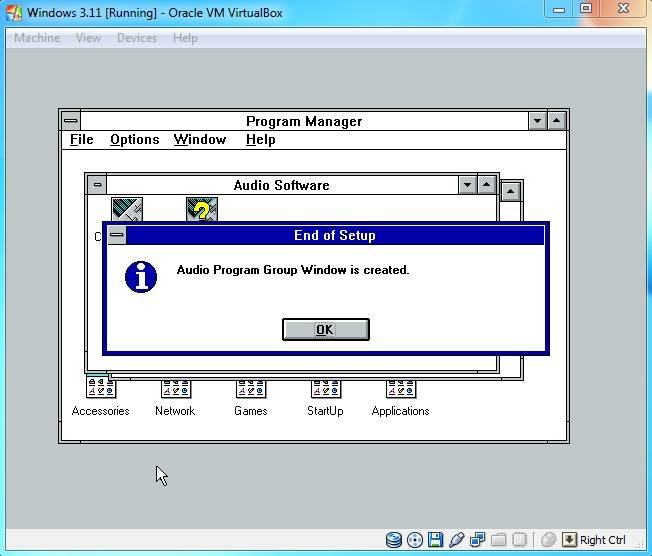Click the floppy disk status bar icon
The width and height of the screenshot is (652, 556).
click(x=436, y=540)
